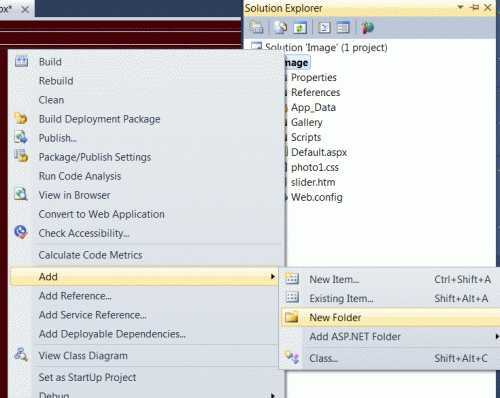Choose Class... in Add submenu
This screenshot has height=398, width=500.
324,358
